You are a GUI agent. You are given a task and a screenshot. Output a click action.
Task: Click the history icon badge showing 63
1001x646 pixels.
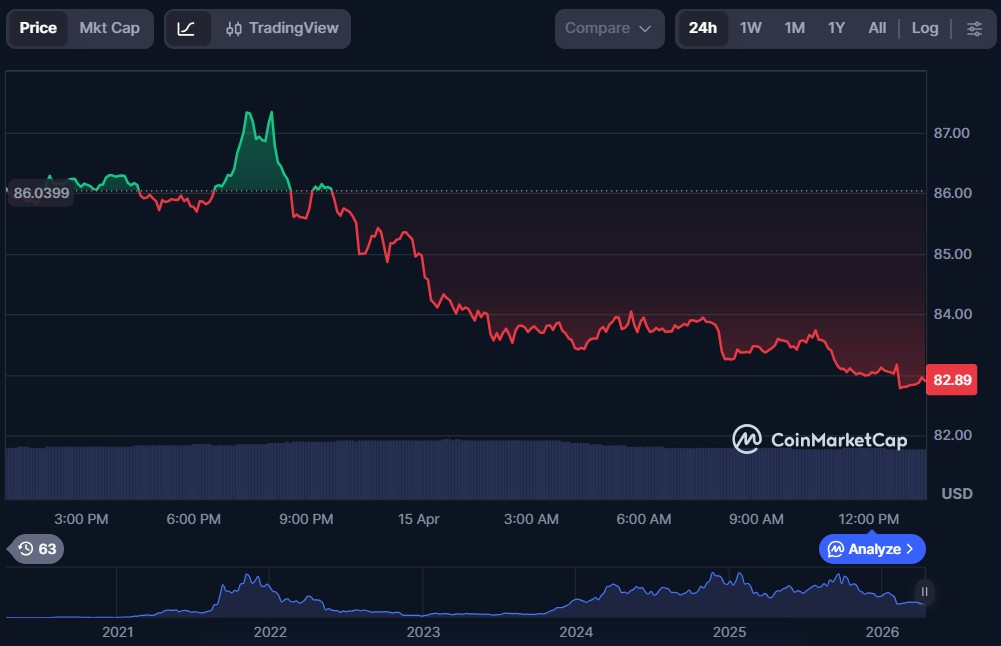click(38, 549)
